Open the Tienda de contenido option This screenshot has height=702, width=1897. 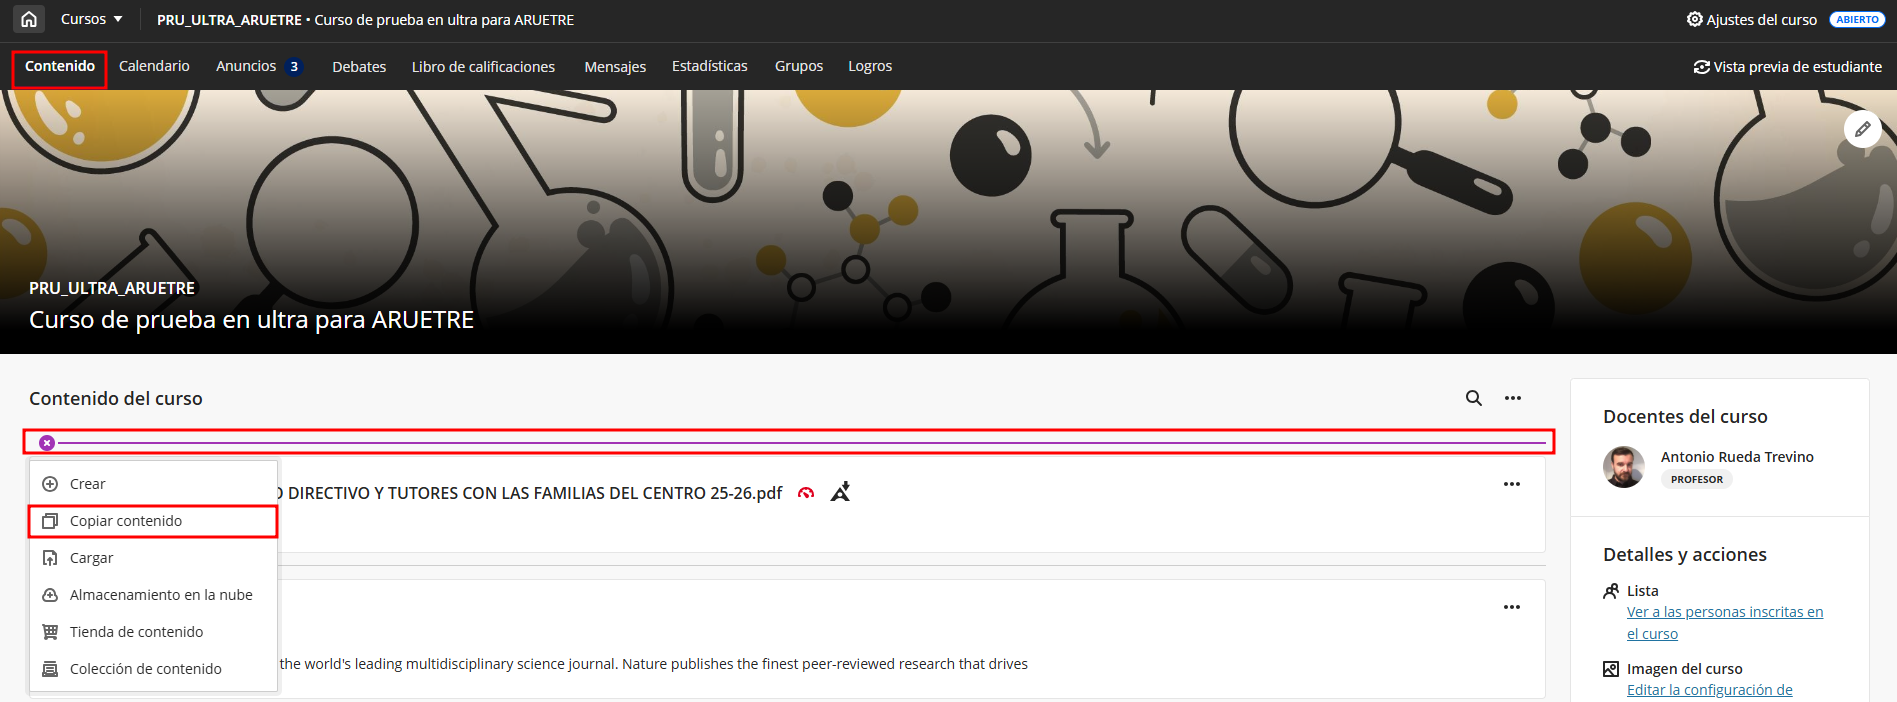pyautogui.click(x=136, y=632)
